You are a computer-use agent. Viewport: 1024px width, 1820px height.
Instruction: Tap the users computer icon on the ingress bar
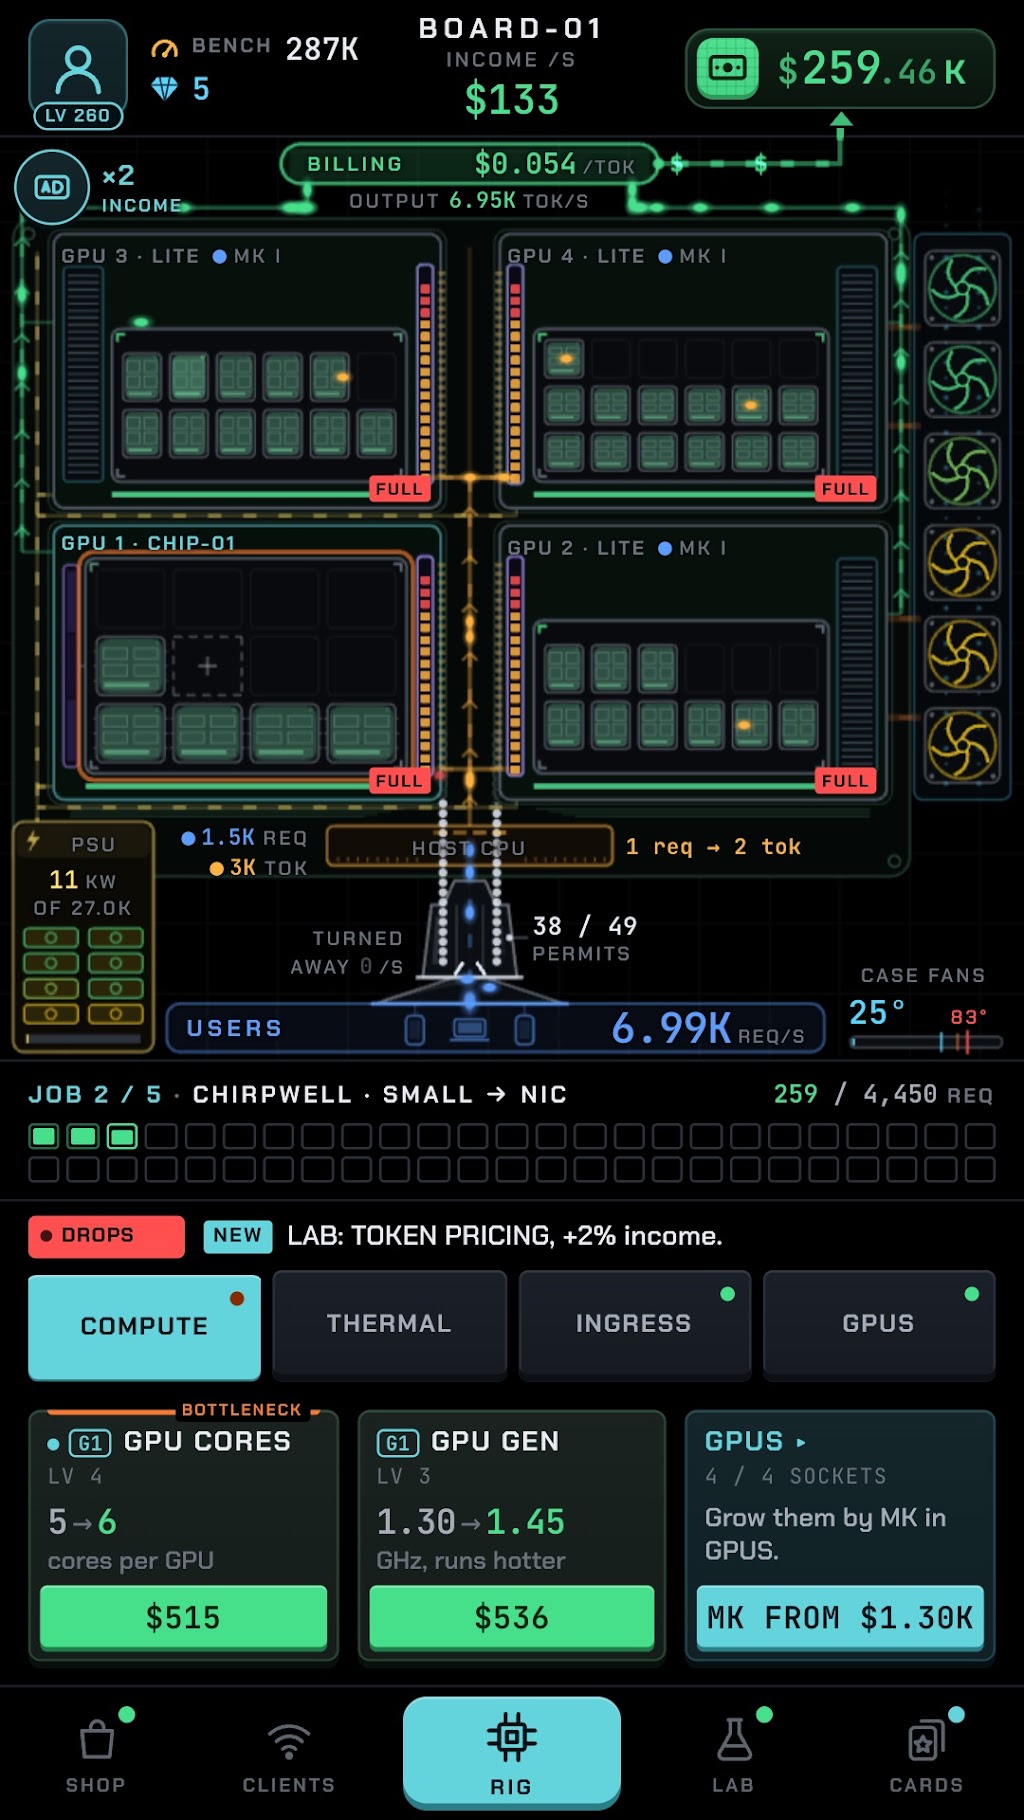click(470, 1028)
